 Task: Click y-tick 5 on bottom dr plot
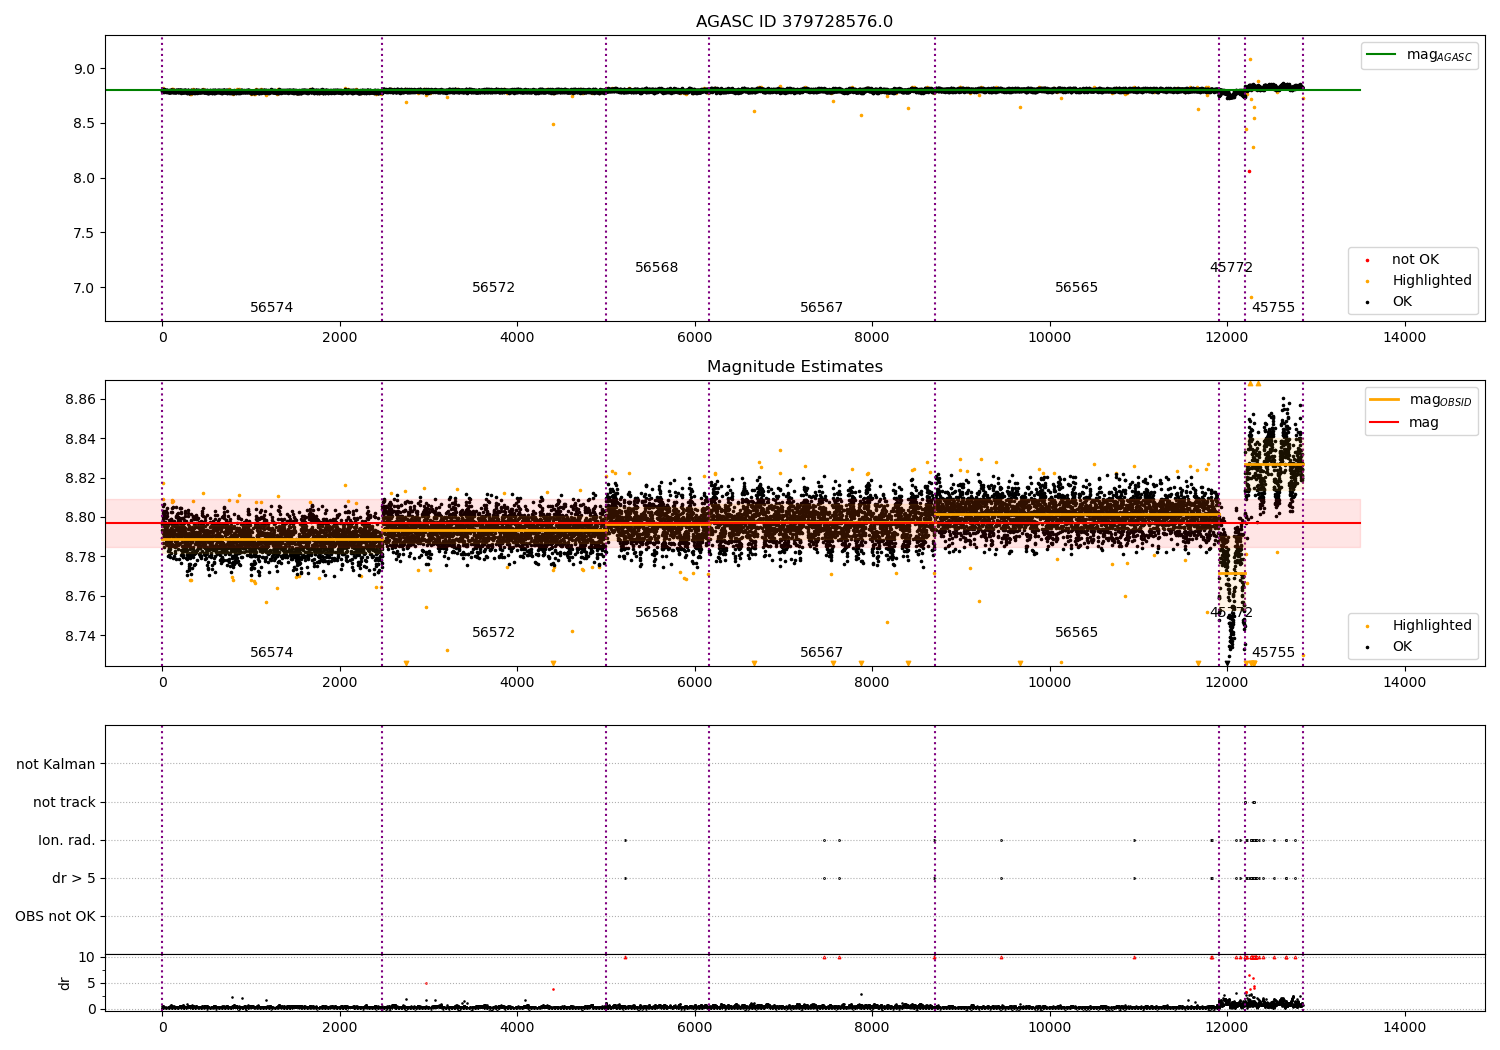pos(91,983)
